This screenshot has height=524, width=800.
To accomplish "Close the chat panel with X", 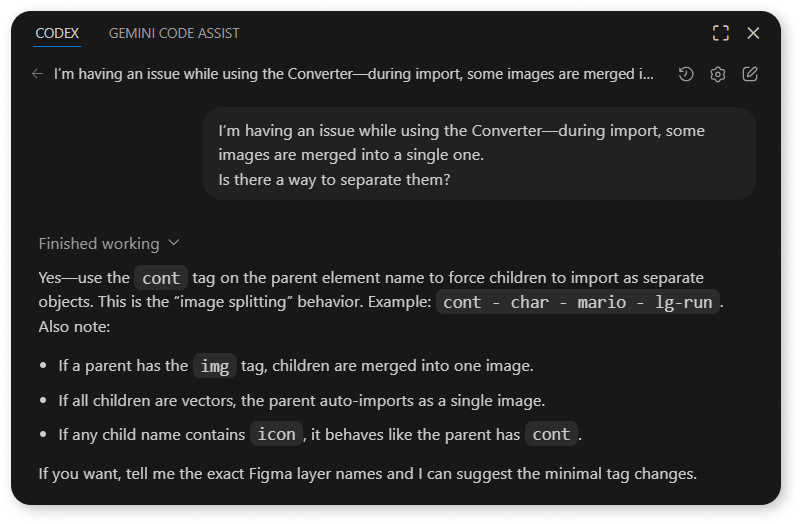I will 753,33.
